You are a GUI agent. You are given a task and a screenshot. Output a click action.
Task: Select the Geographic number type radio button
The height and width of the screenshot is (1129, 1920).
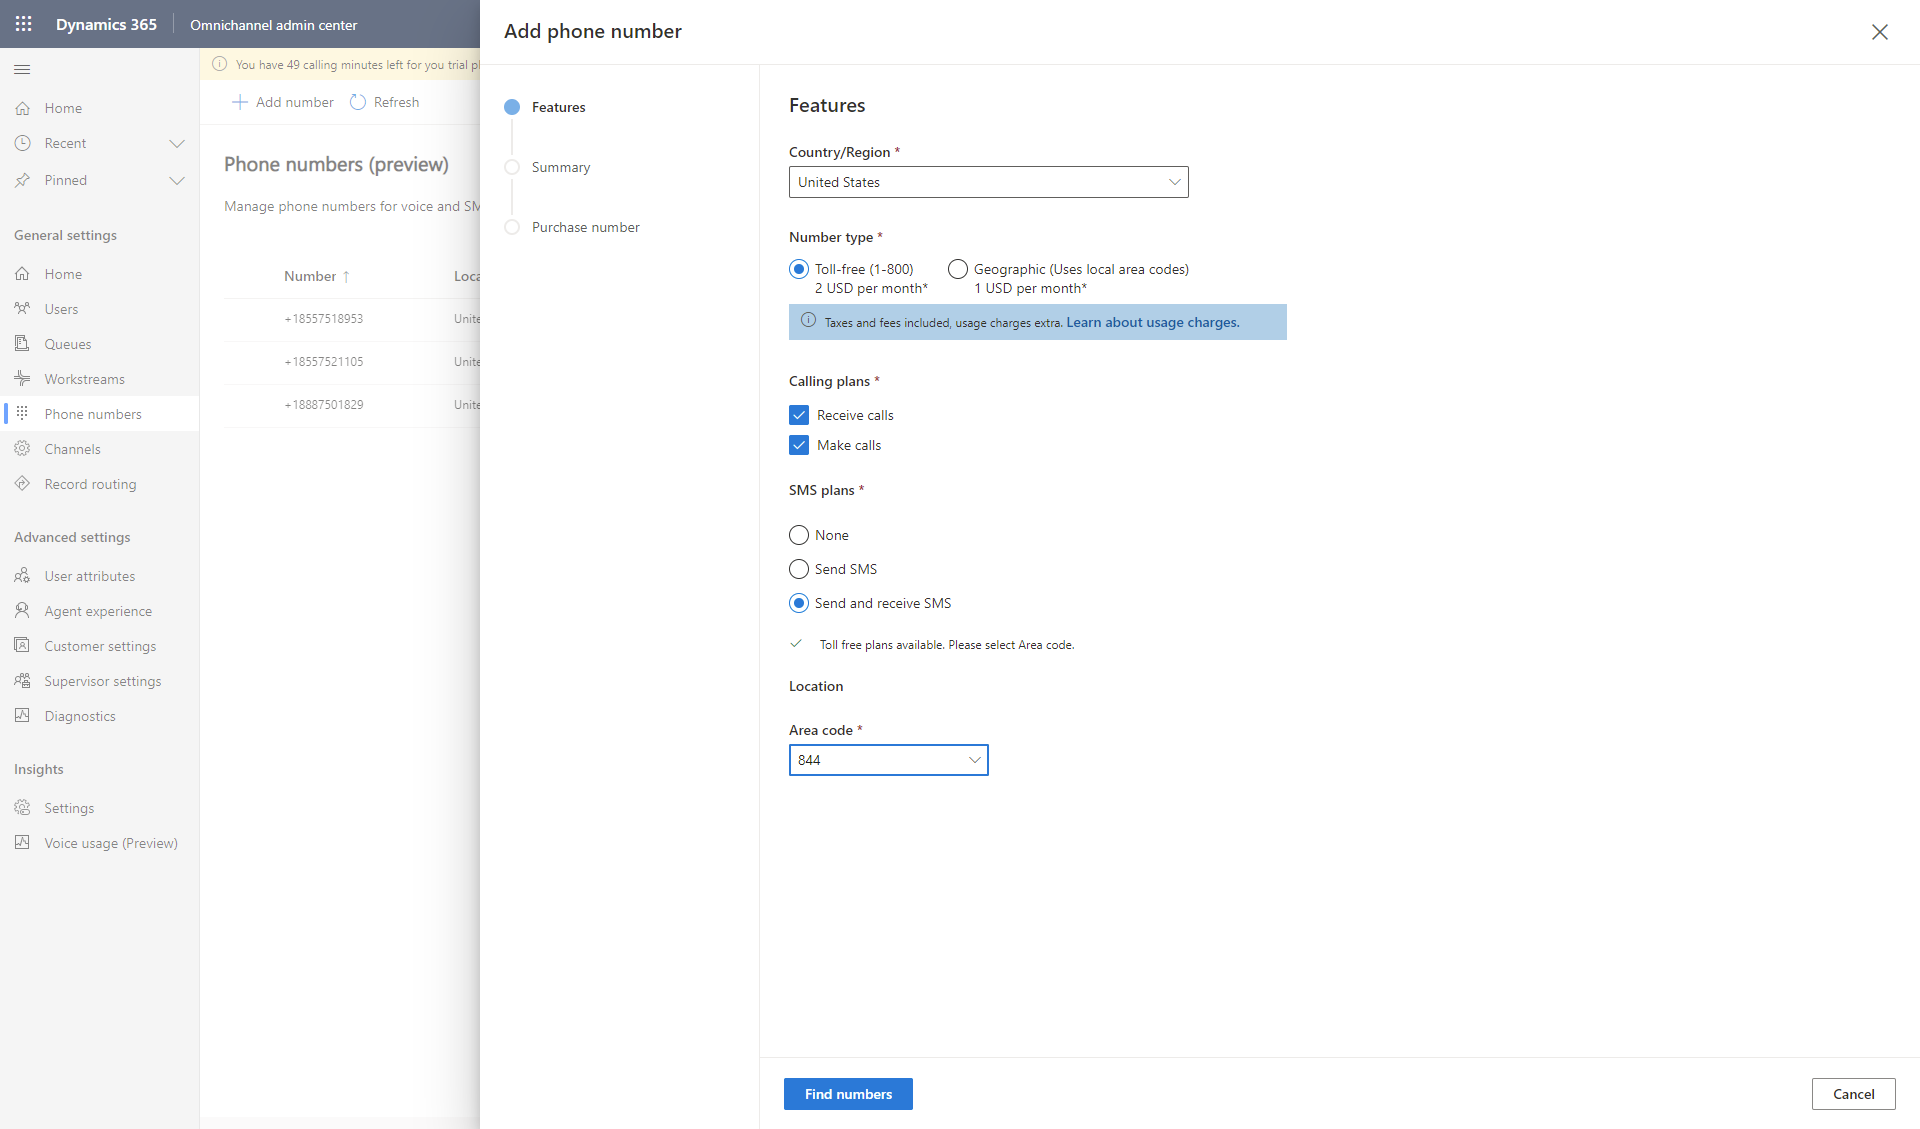tap(958, 269)
